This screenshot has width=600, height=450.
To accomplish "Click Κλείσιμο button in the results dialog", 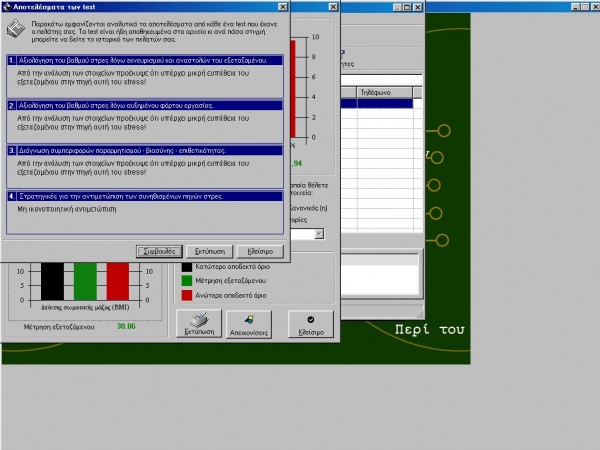I will [x=260, y=251].
